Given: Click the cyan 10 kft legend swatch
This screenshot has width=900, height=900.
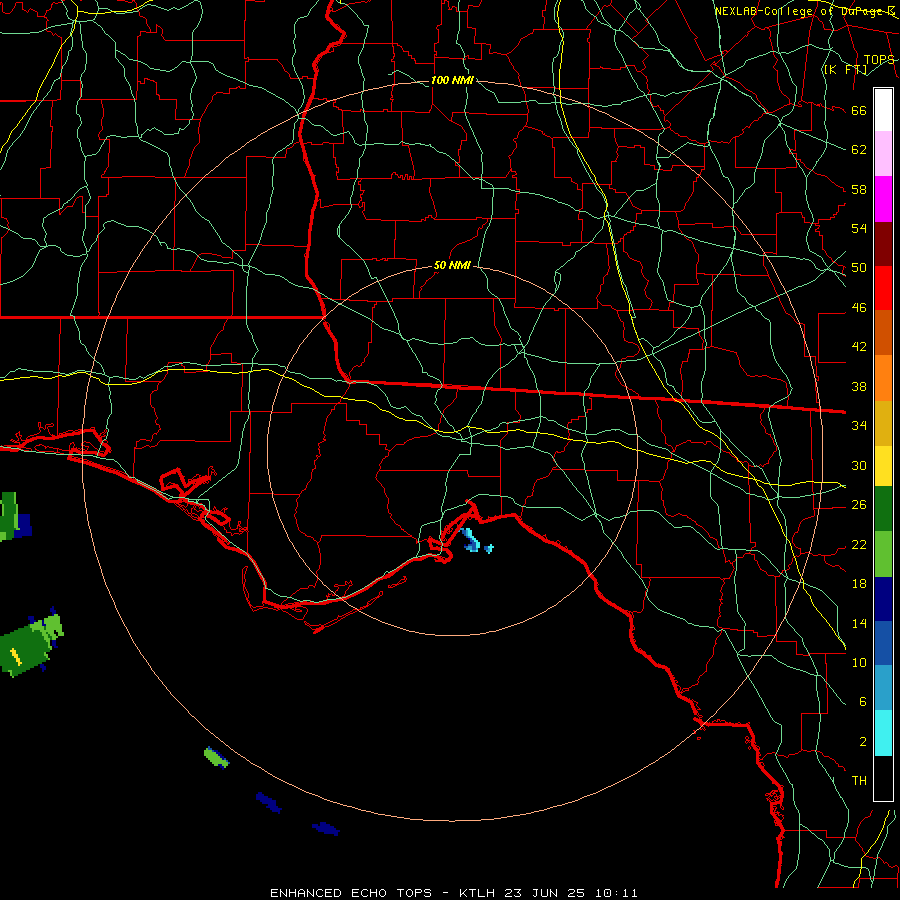Looking at the screenshot, I should click(883, 733).
